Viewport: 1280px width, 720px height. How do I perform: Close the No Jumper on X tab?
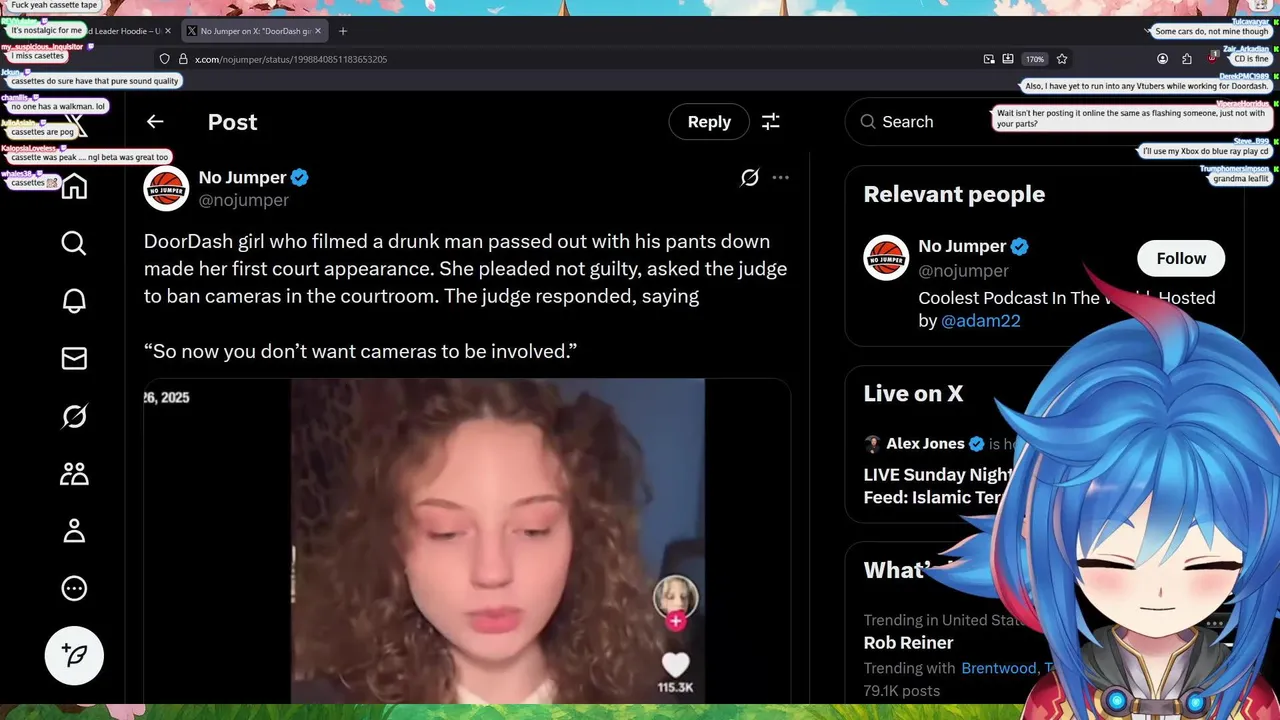[318, 31]
